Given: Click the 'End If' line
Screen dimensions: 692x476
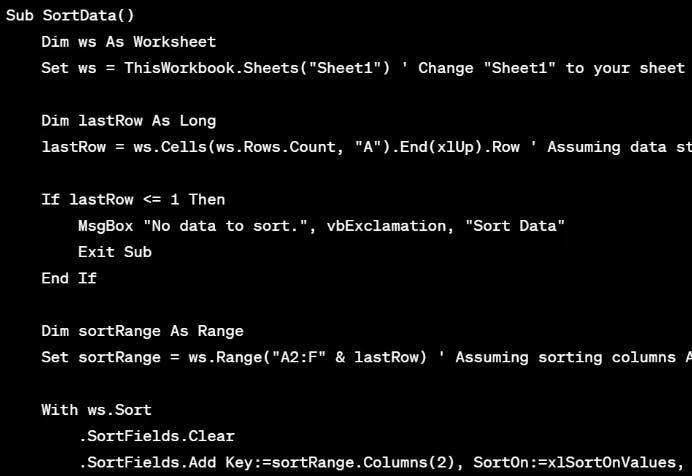Looking at the screenshot, I should coord(69,278).
